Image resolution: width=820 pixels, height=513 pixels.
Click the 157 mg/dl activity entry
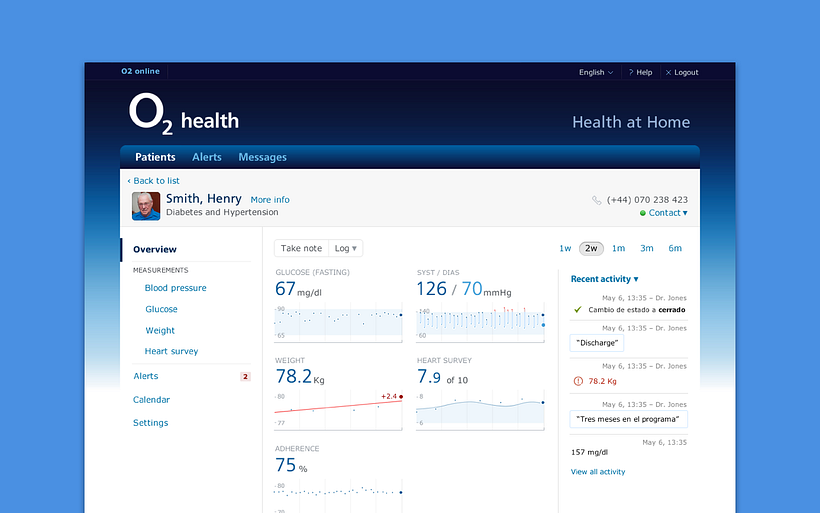pos(589,452)
